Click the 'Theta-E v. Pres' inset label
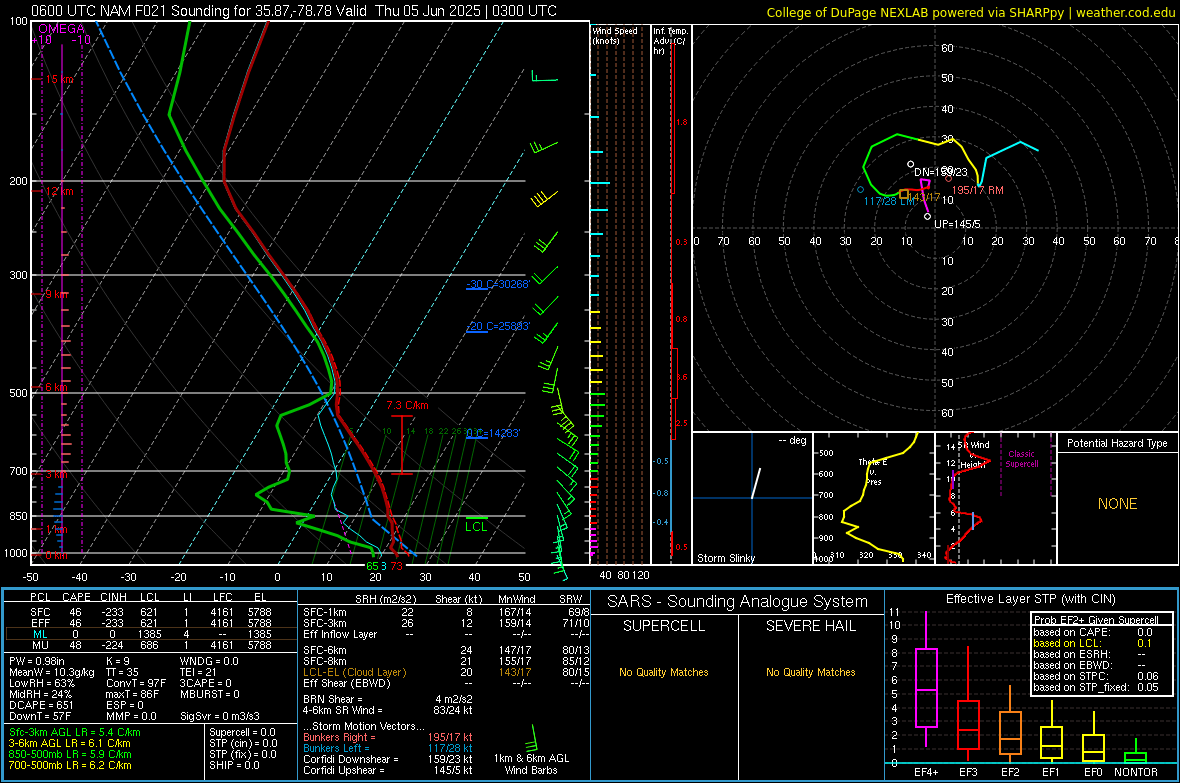Screen dimensions: 1180x783 tap(873, 471)
